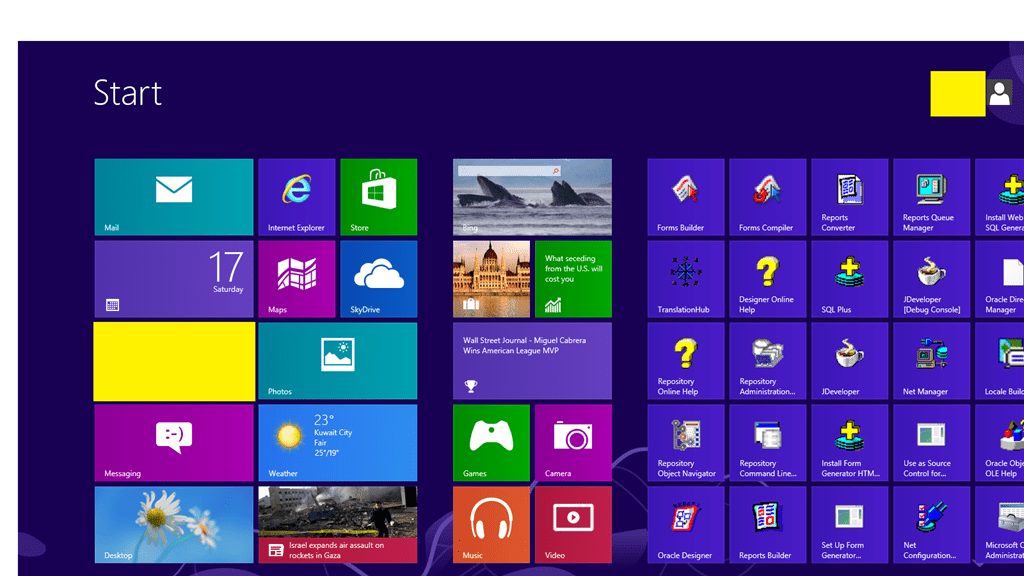Open Repository Online Help
Image resolution: width=1024 pixels, height=576 pixels.
coord(686,360)
